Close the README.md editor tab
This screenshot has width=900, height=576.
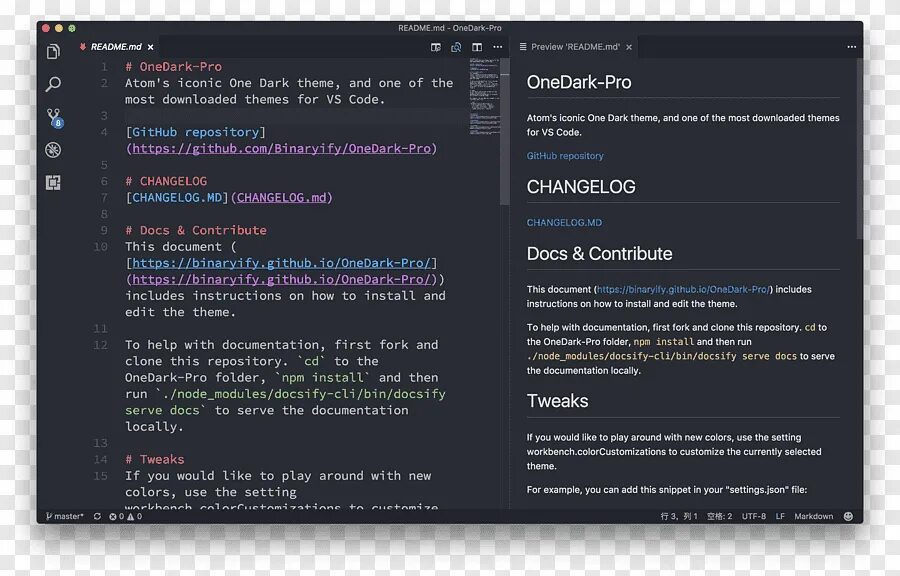(150, 47)
